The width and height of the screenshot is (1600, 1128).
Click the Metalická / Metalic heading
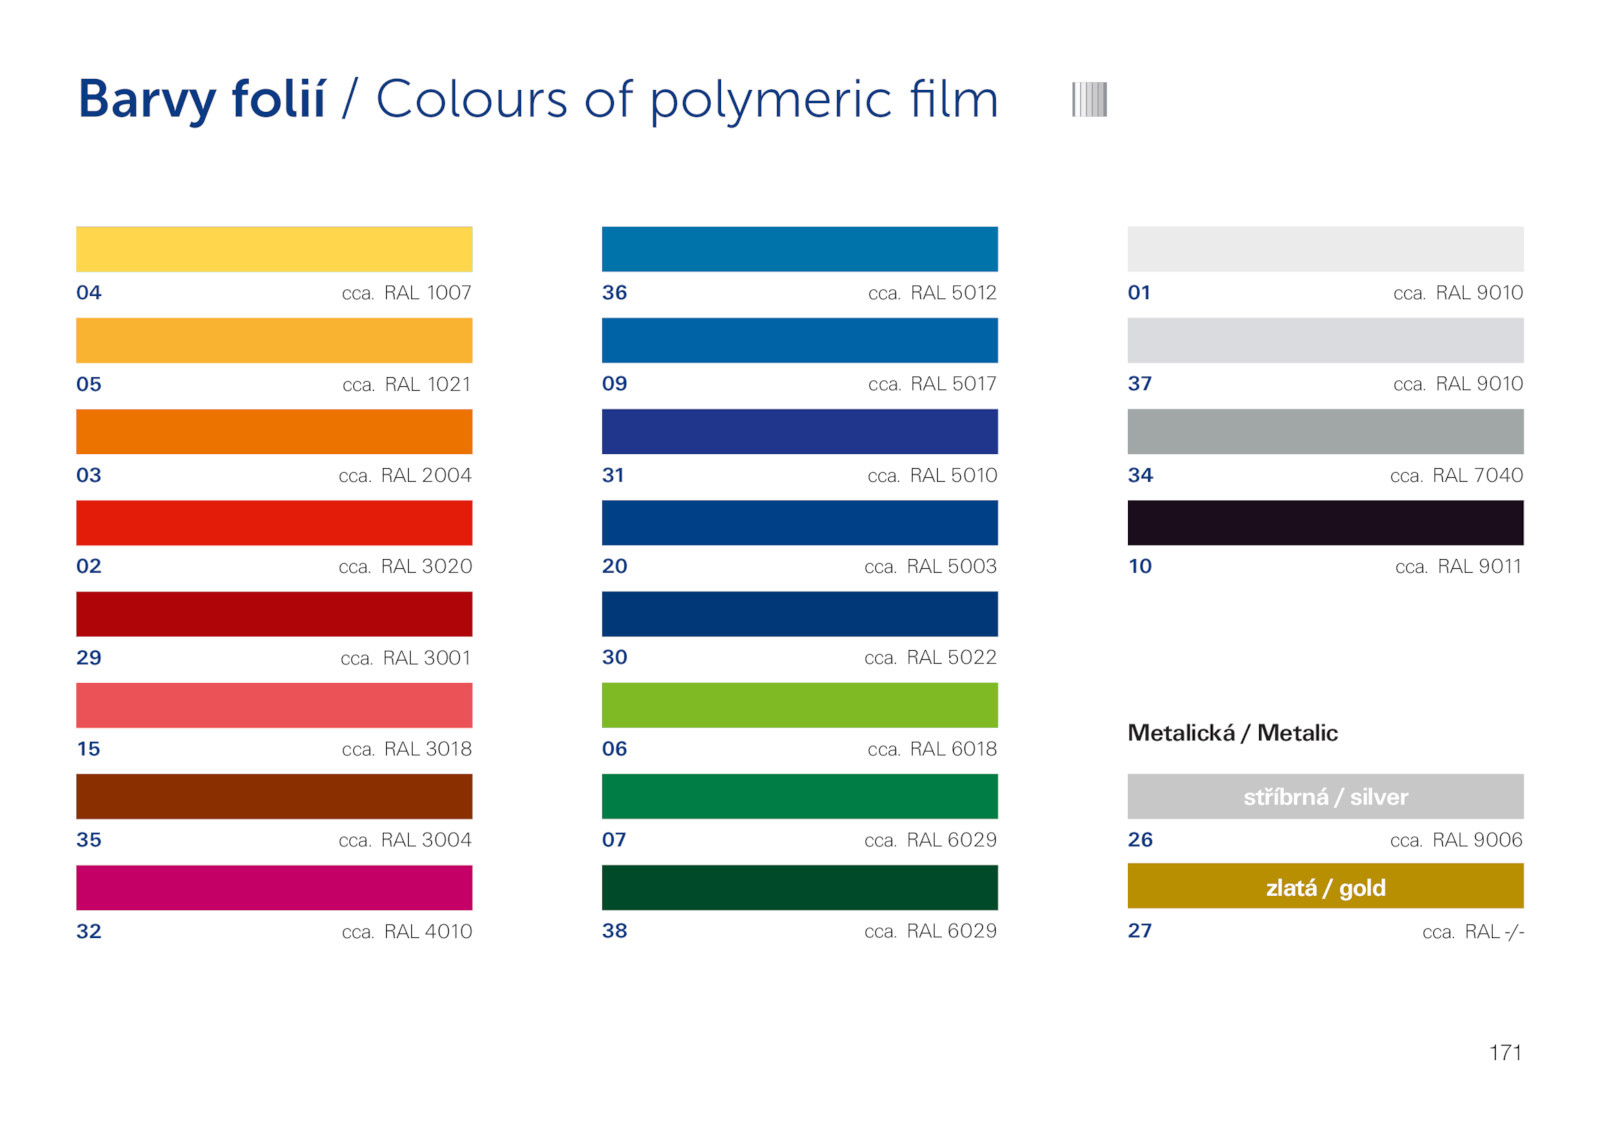1232,733
